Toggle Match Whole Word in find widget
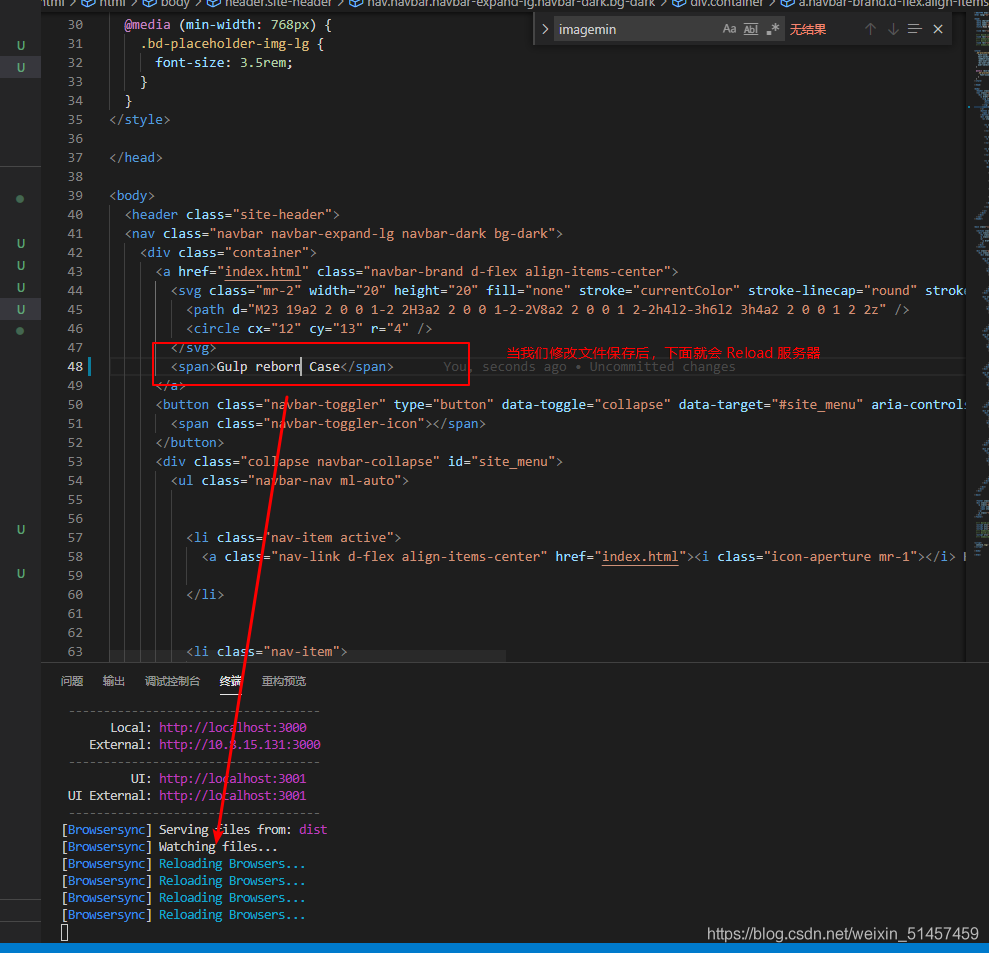 pos(751,29)
